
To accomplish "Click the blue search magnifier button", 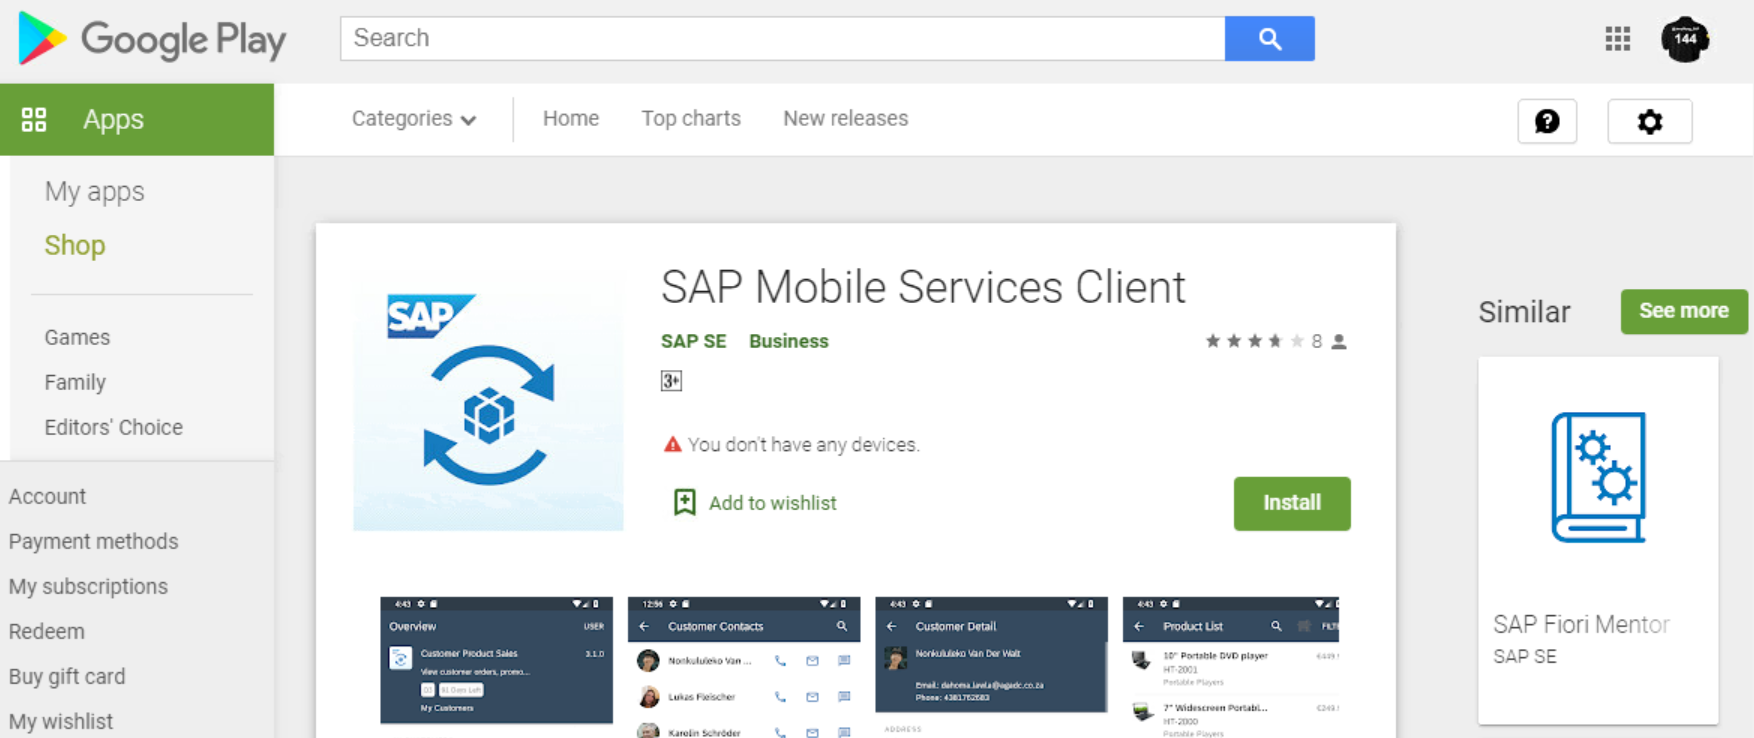I will click(x=1269, y=39).
